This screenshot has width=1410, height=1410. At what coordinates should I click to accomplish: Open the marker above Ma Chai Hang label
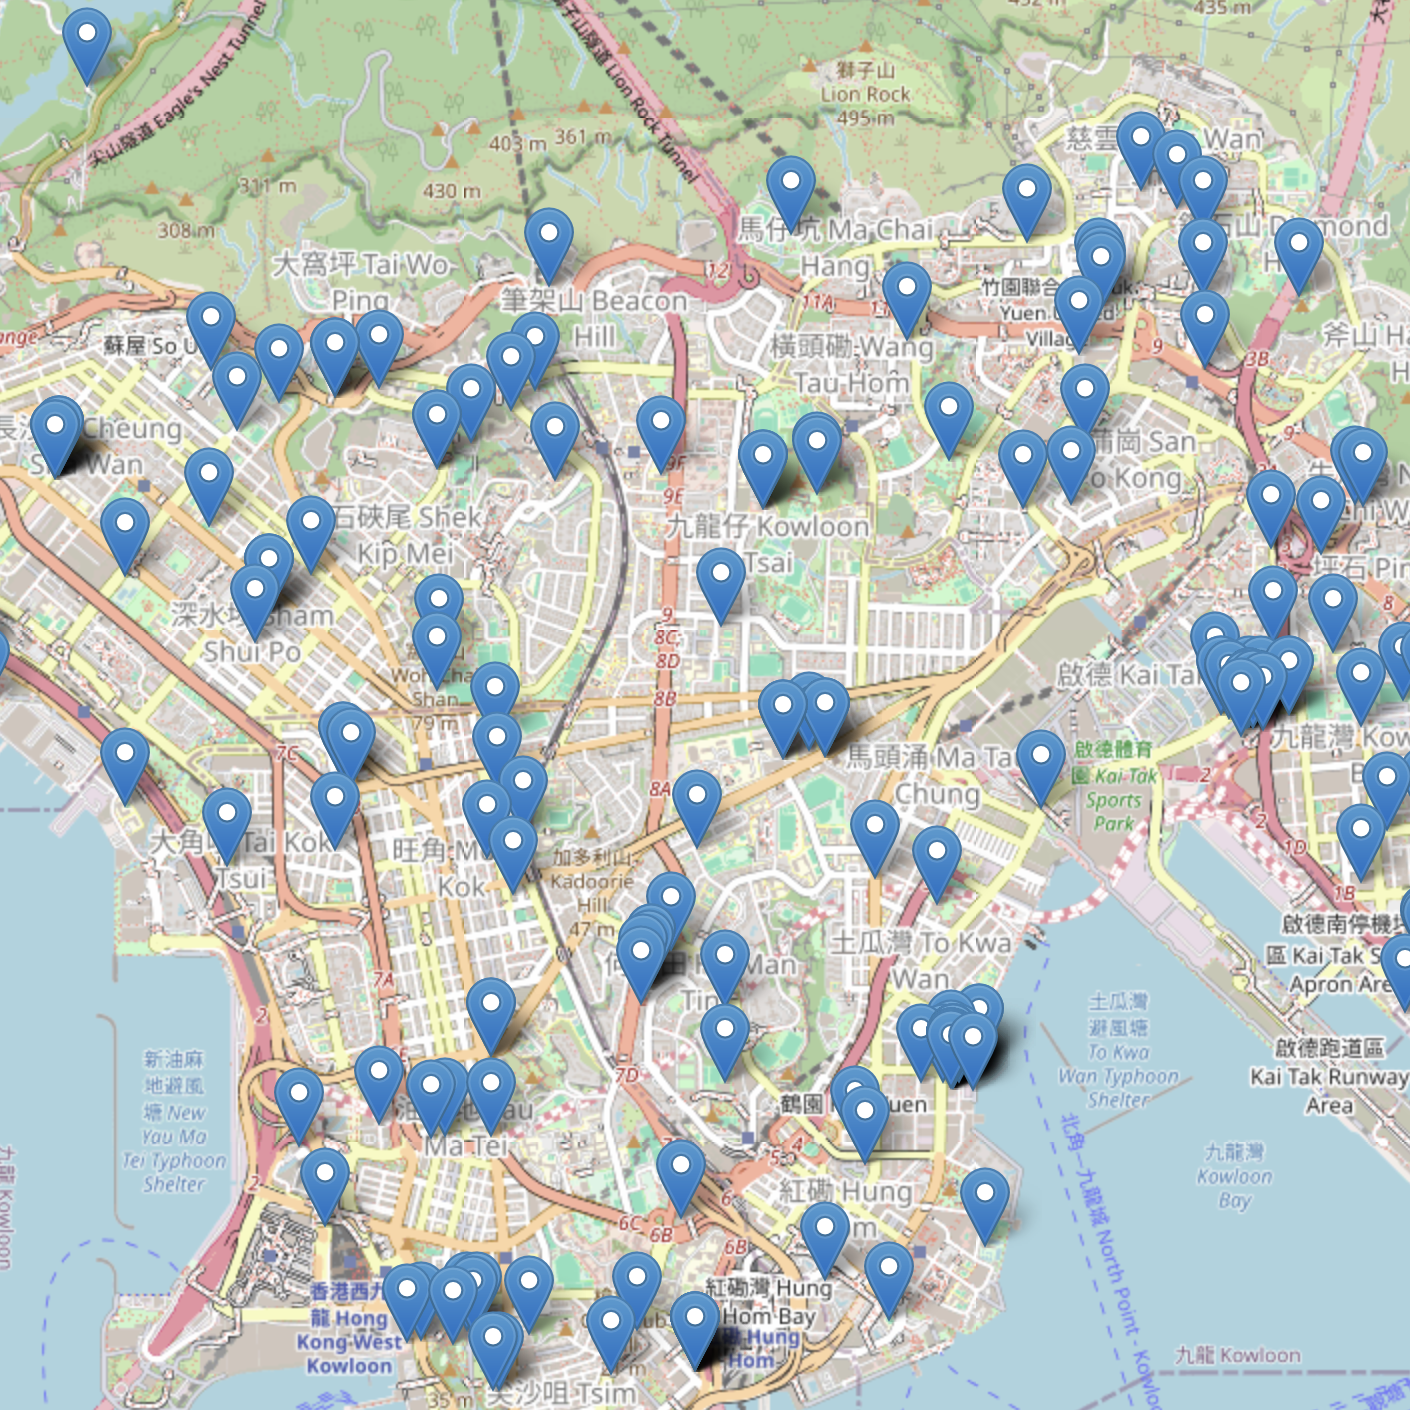coord(791,194)
